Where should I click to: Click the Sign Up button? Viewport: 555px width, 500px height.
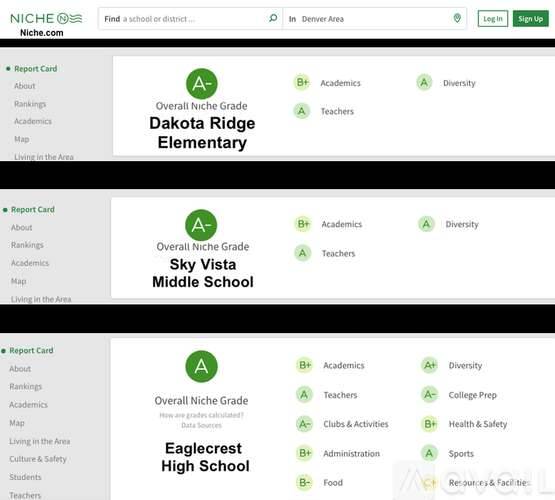(x=531, y=18)
